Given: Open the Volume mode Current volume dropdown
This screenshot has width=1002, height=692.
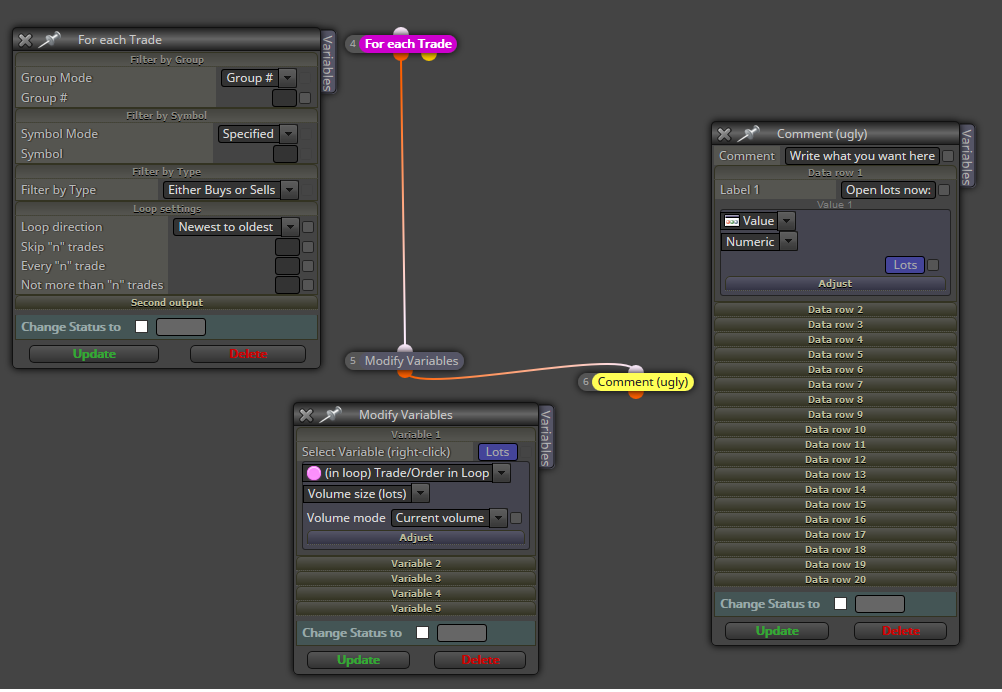Looking at the screenshot, I should 449,518.
